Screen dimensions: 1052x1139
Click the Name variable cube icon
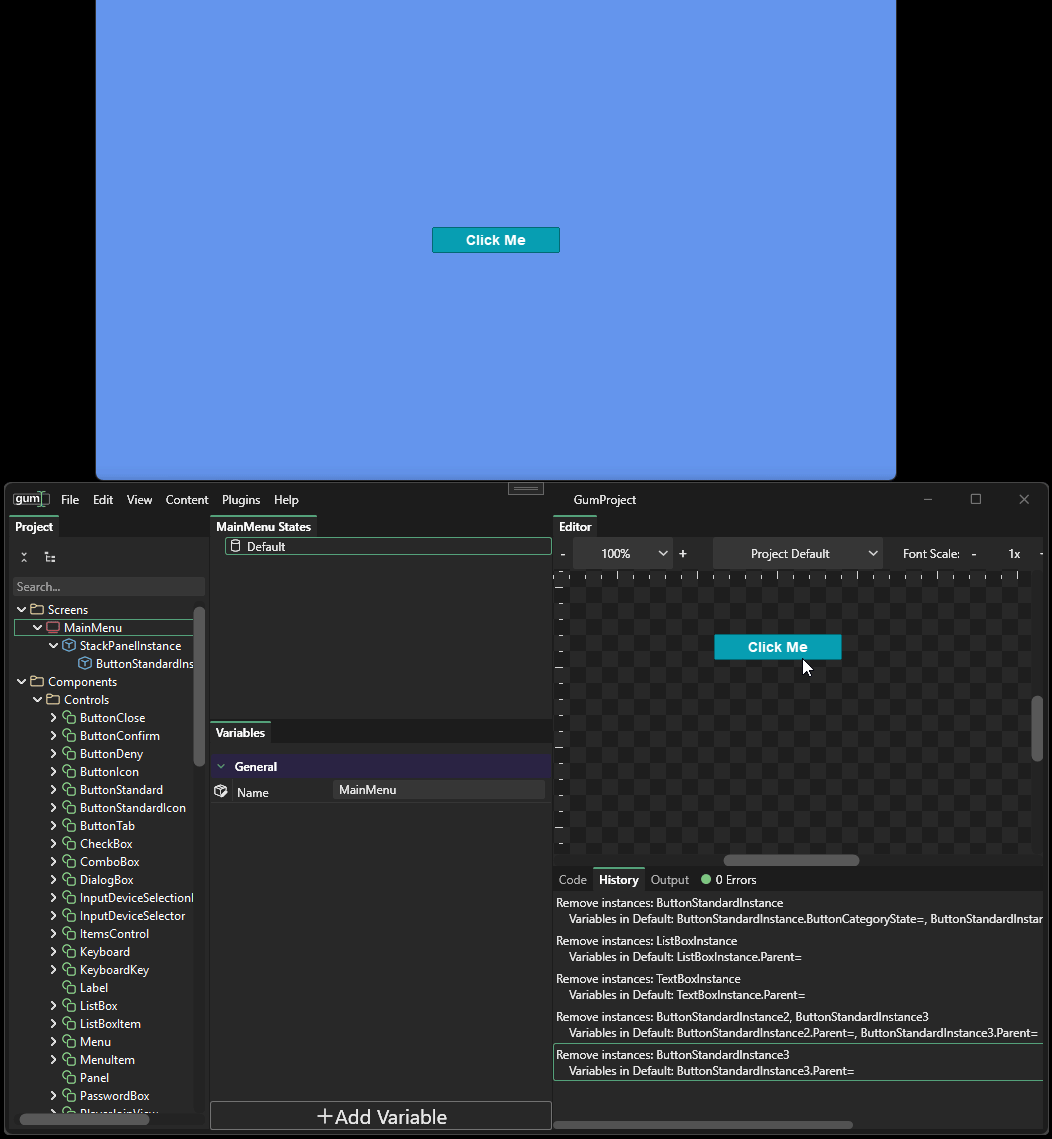coord(221,791)
